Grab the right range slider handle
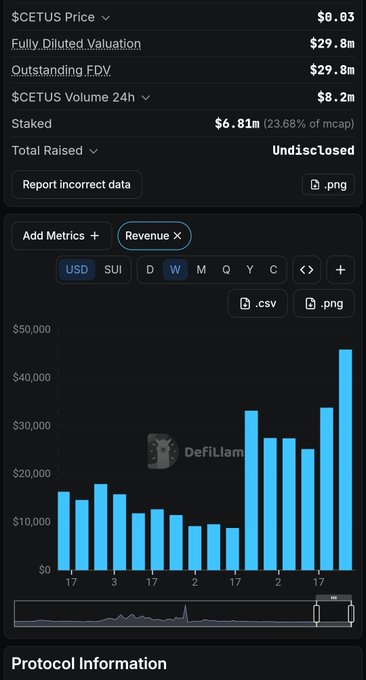The height and width of the screenshot is (680, 366). coord(351,614)
